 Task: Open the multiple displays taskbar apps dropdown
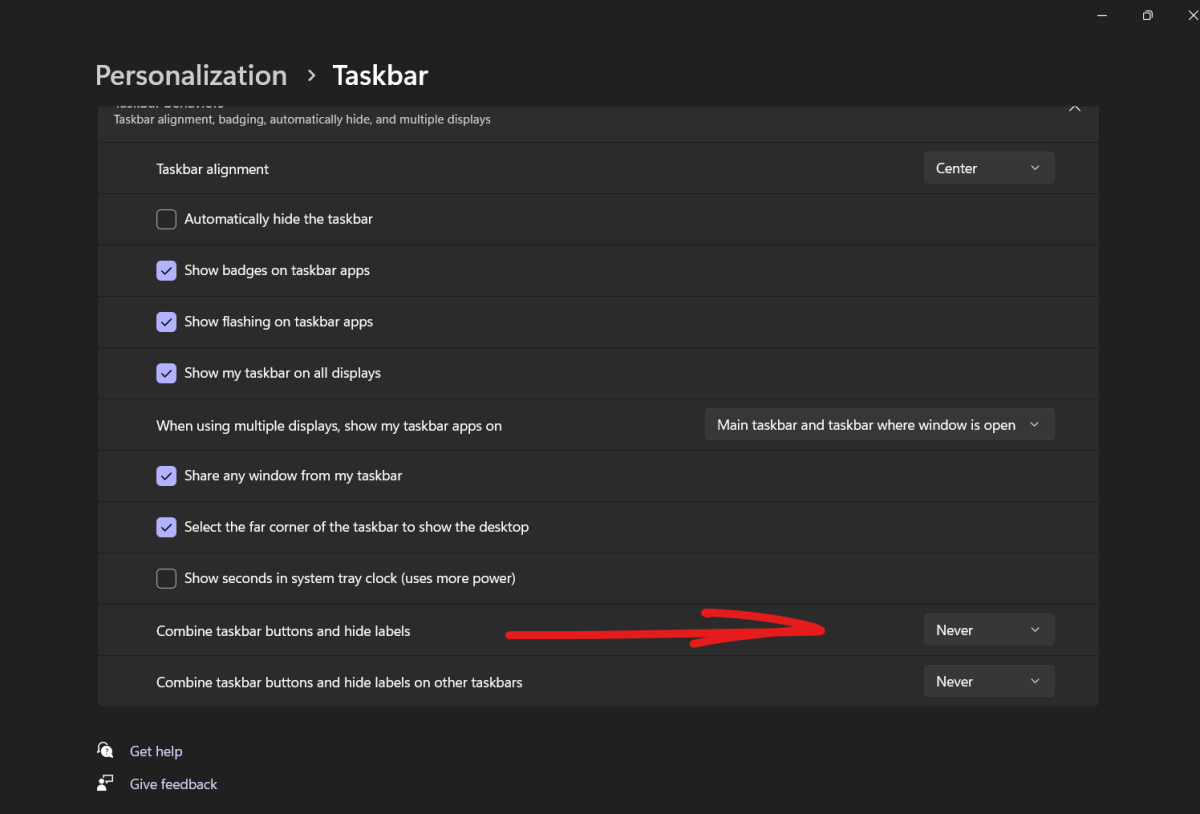(879, 425)
